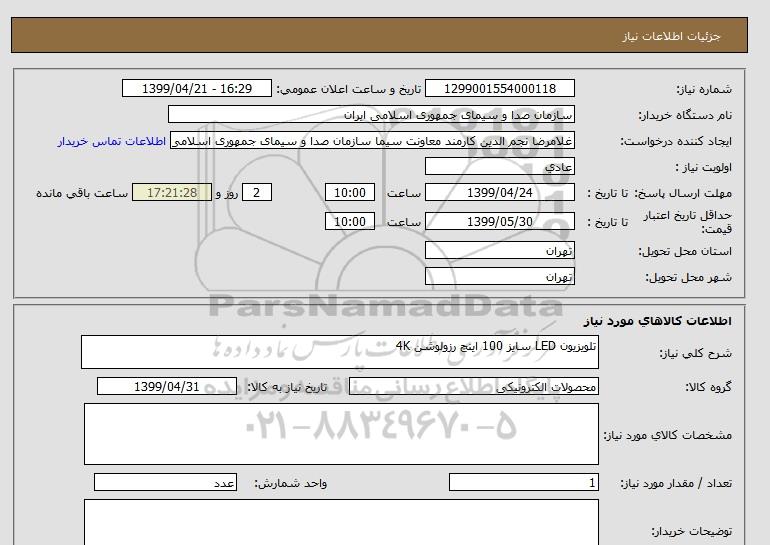Click the نام دستگاه خریدار field
The image size is (770, 545).
pyautogui.click(x=371, y=115)
